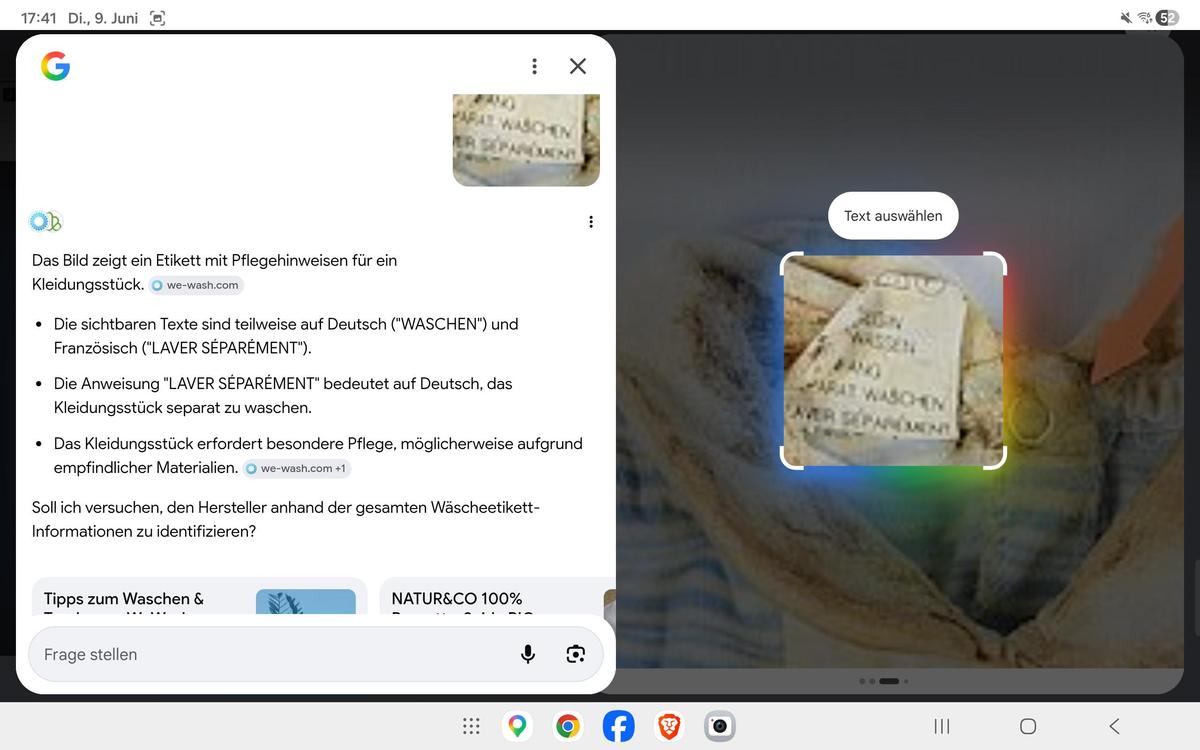
Task: Launch Brave browser from the taskbar
Action: tap(669, 726)
